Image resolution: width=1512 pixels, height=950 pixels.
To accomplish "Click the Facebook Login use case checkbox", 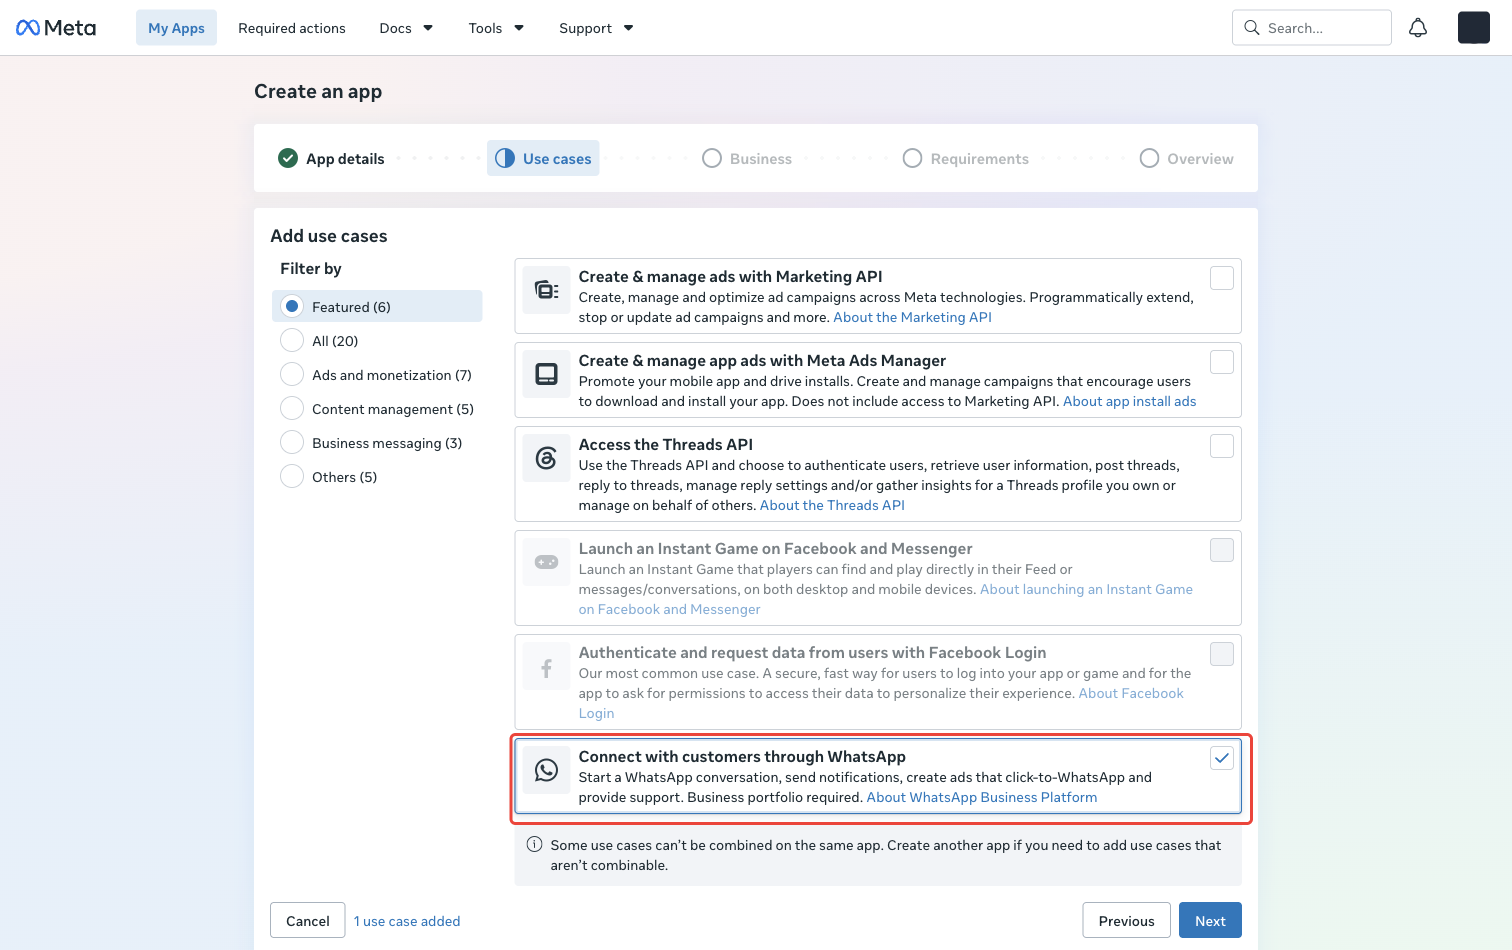I will tap(1222, 654).
